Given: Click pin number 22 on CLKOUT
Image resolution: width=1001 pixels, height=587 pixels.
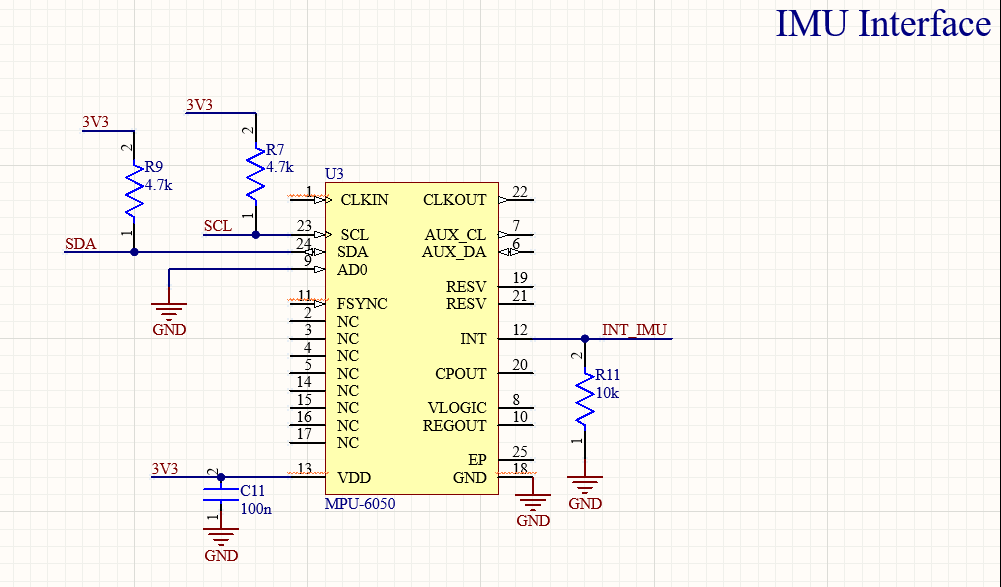Looking at the screenshot, I should coord(520,192).
